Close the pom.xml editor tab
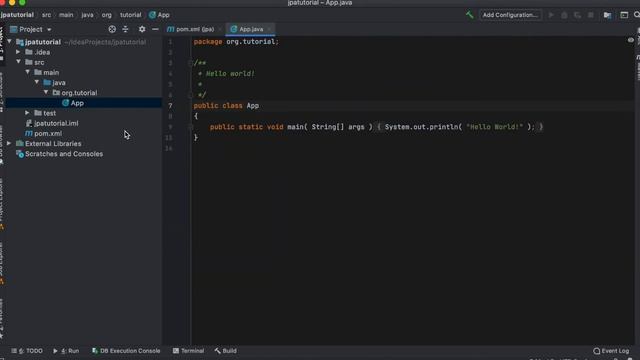The image size is (640, 360). tap(220, 29)
